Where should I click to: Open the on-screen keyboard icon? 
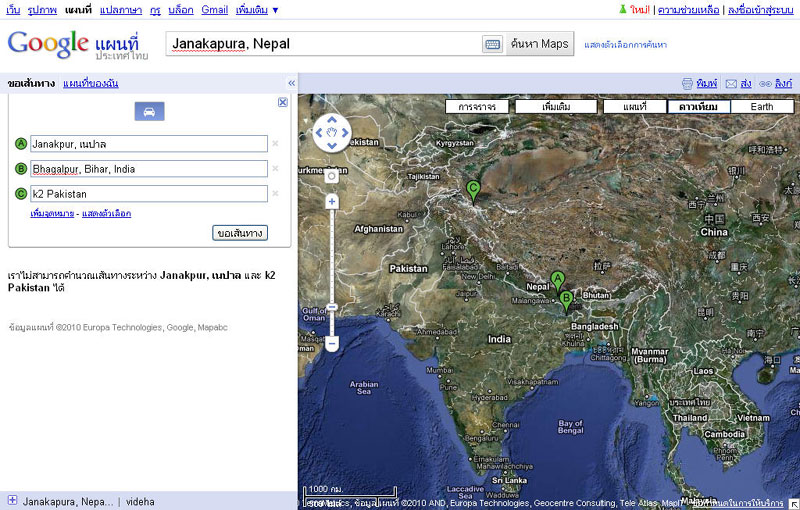[492, 44]
